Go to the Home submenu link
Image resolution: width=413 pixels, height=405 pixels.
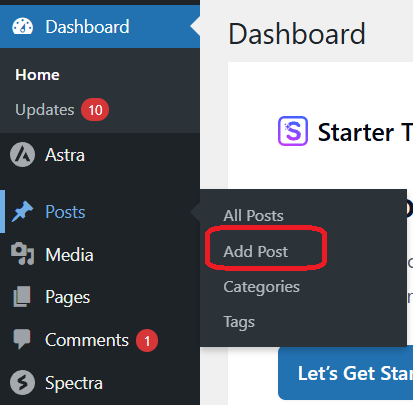click(37, 75)
